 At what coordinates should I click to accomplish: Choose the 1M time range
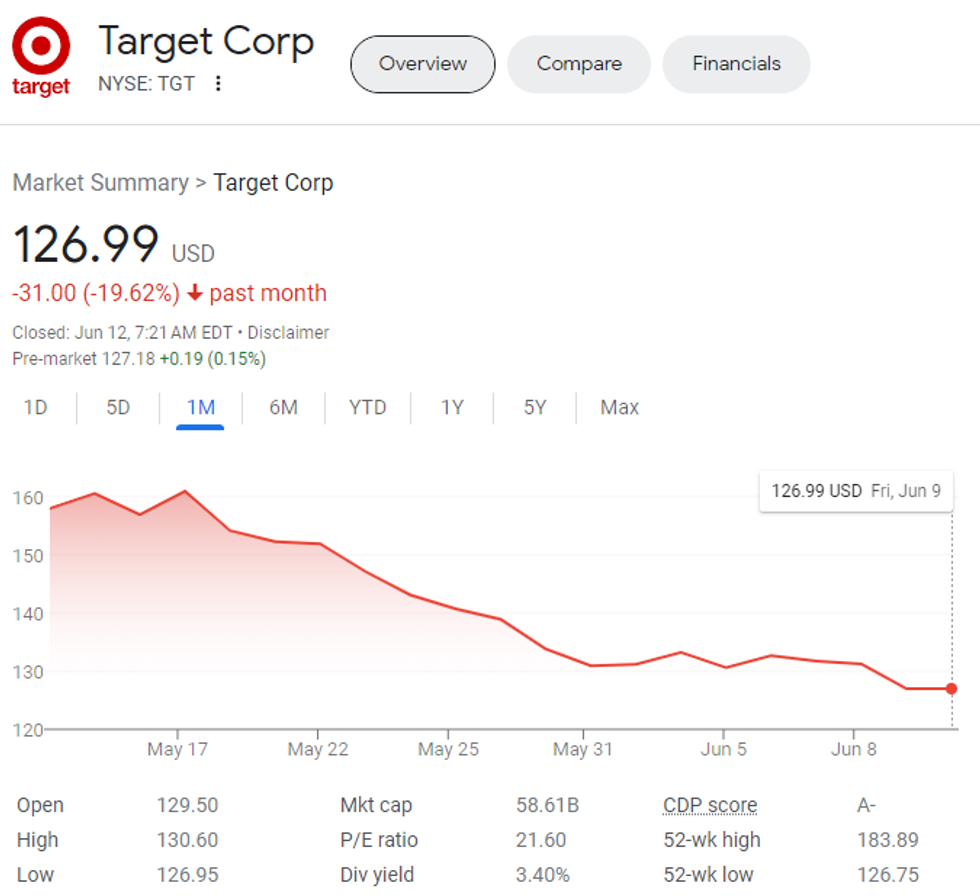(200, 408)
